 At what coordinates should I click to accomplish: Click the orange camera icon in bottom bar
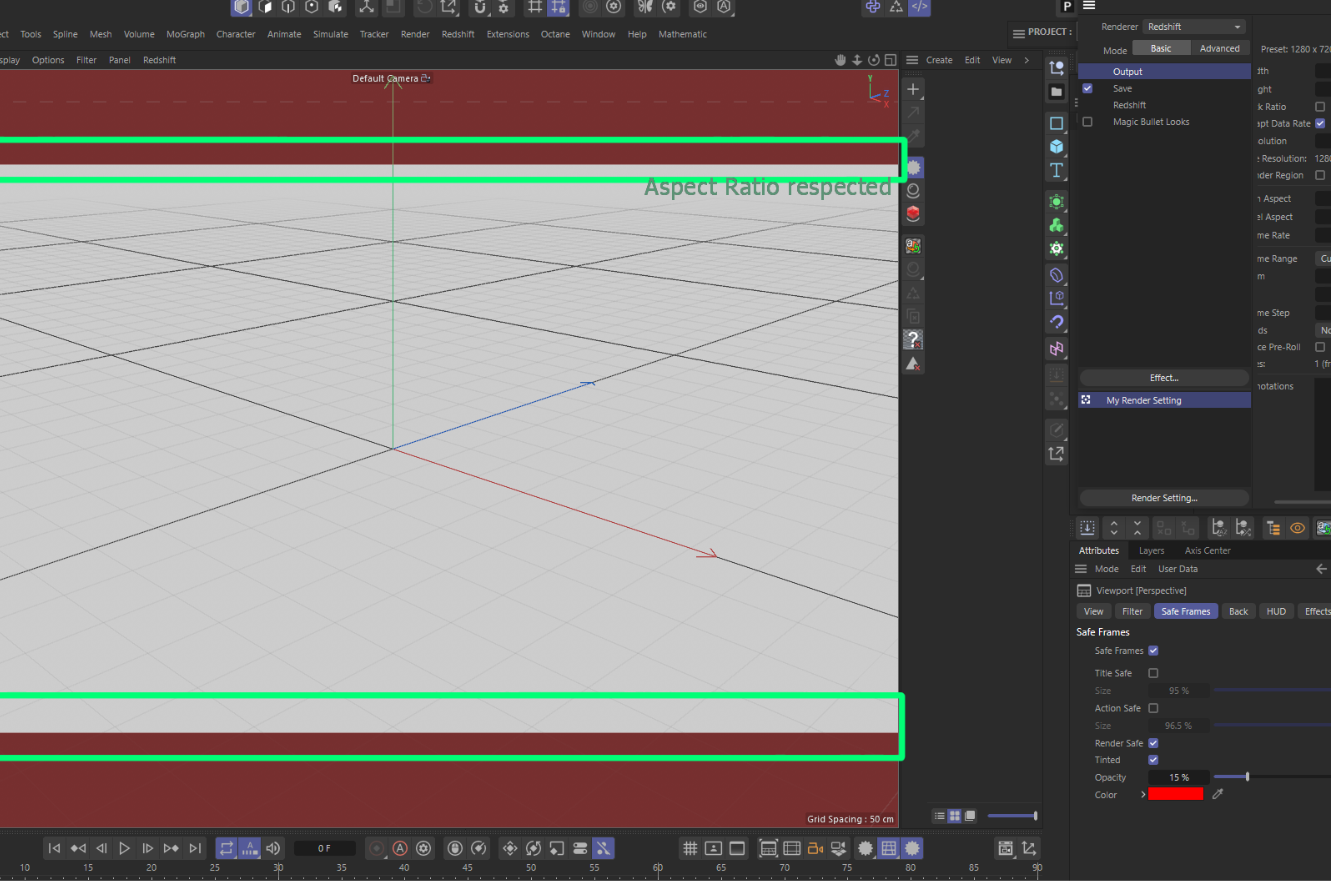[x=815, y=848]
